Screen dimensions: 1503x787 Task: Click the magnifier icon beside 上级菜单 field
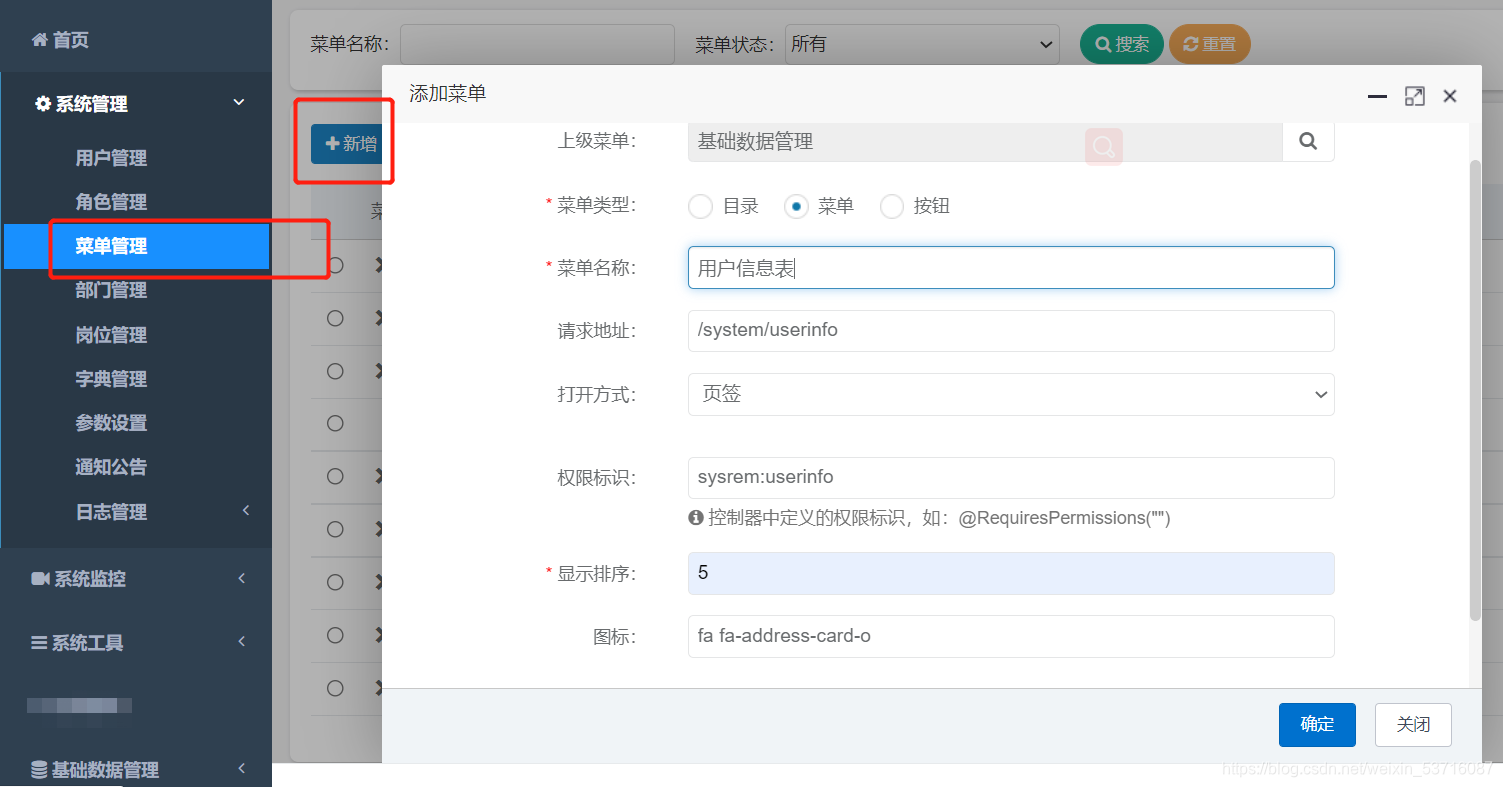1308,141
